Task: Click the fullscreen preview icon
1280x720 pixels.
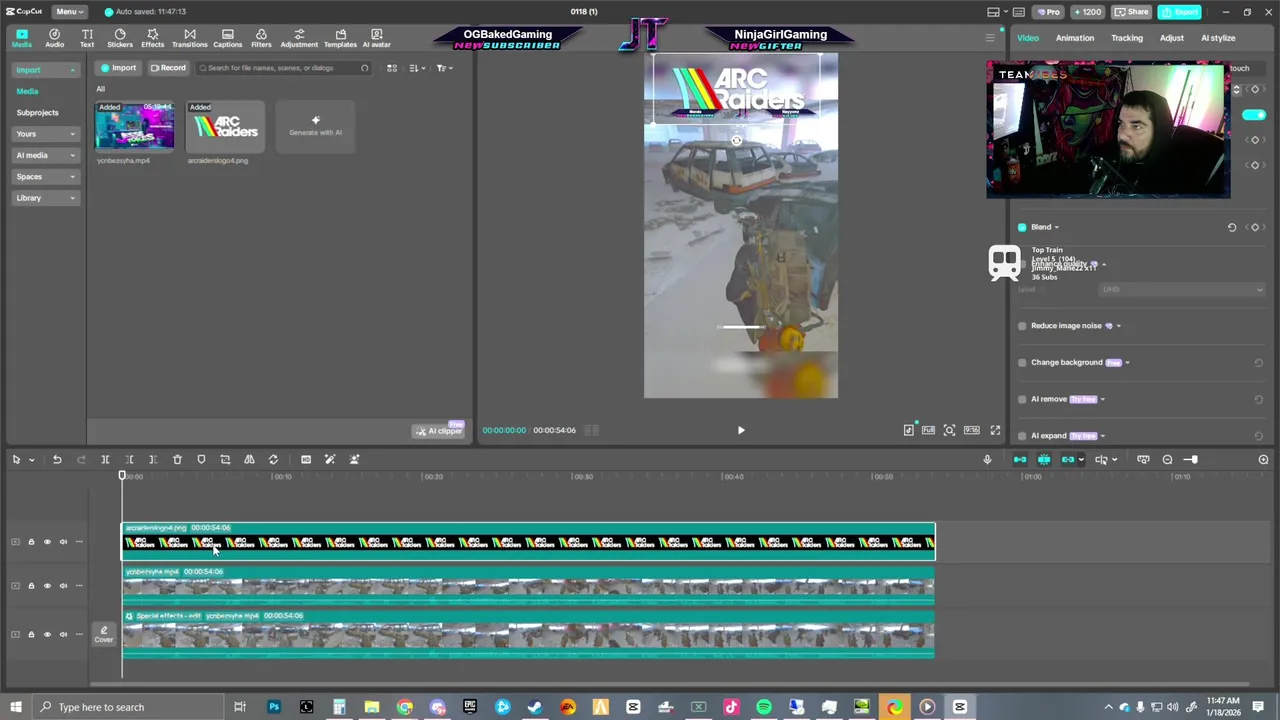Action: (995, 430)
